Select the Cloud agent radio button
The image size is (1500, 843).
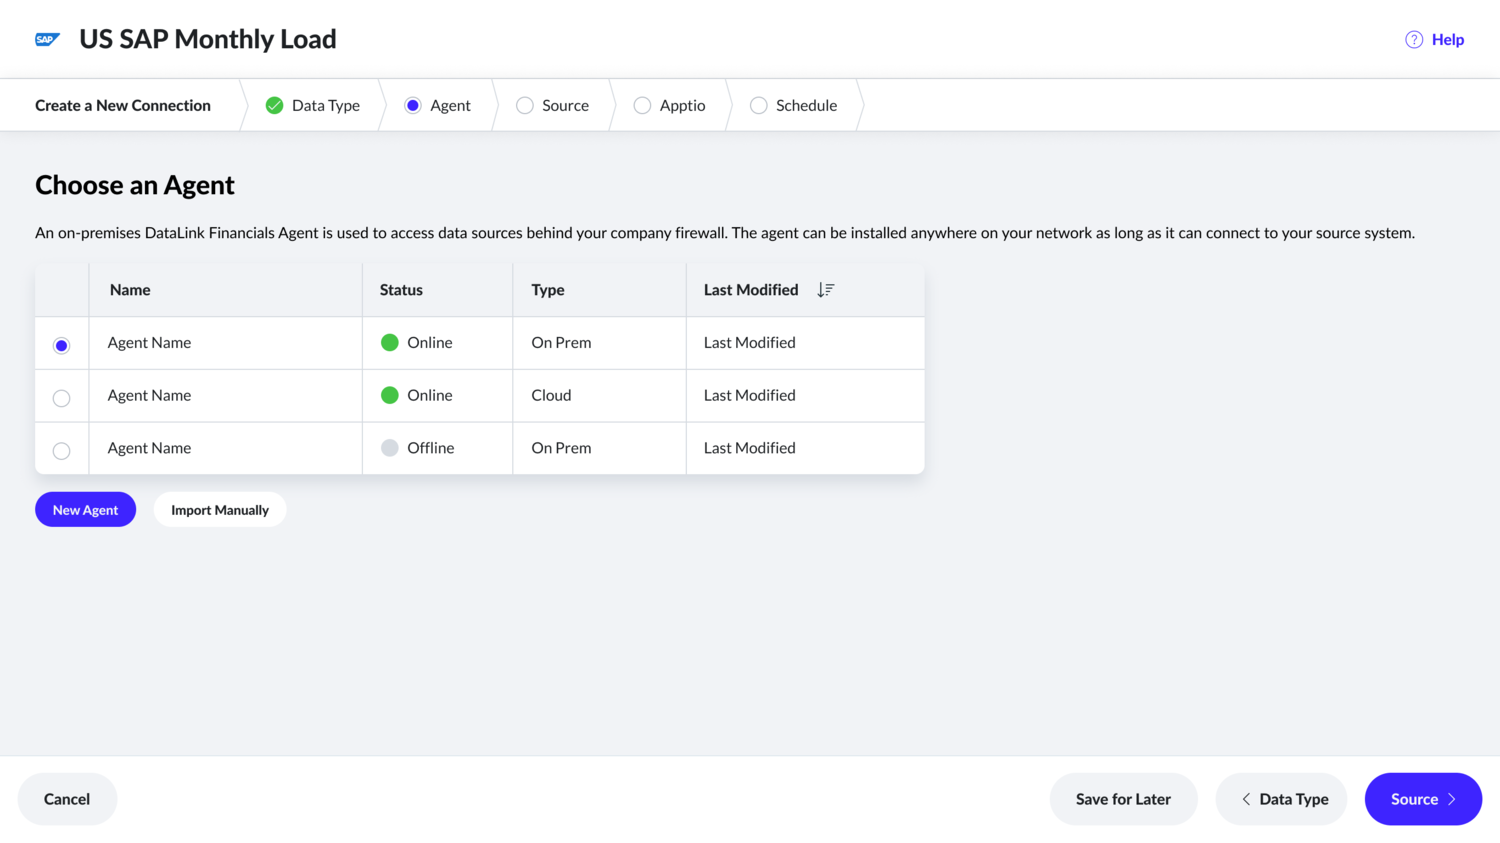61,398
